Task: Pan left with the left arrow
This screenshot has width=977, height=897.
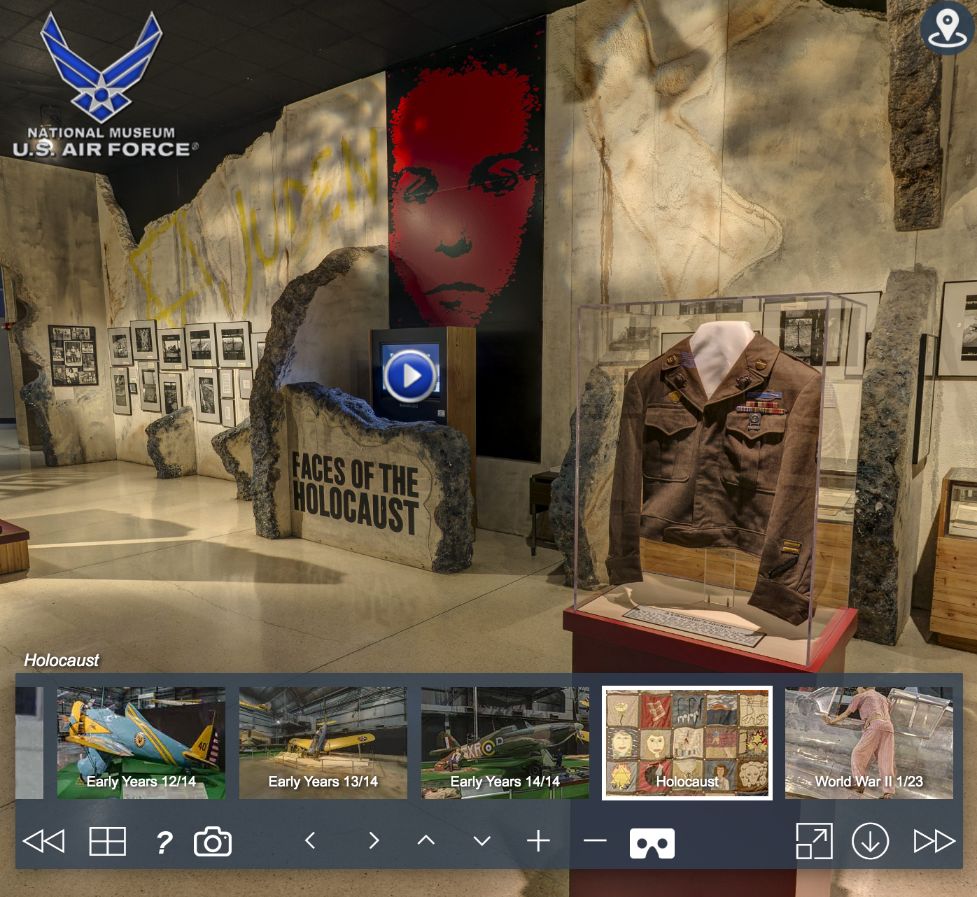Action: [x=310, y=841]
